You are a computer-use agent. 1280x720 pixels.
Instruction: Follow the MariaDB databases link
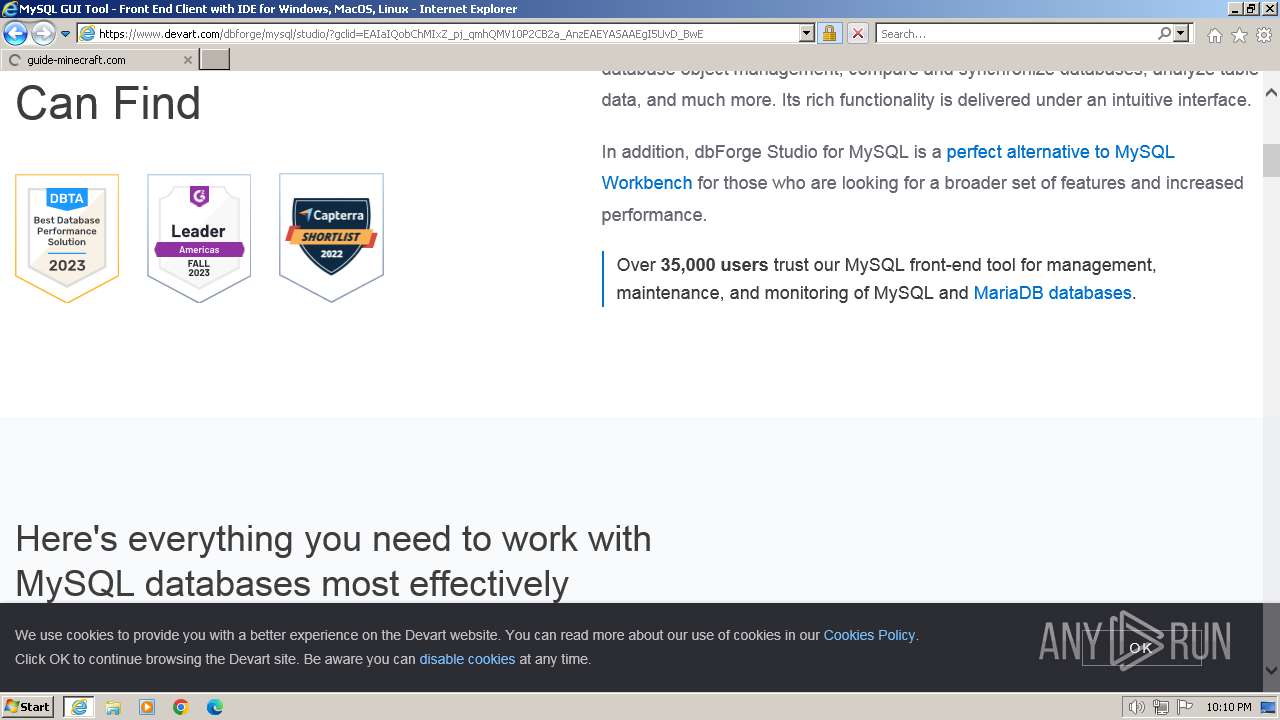(1052, 293)
